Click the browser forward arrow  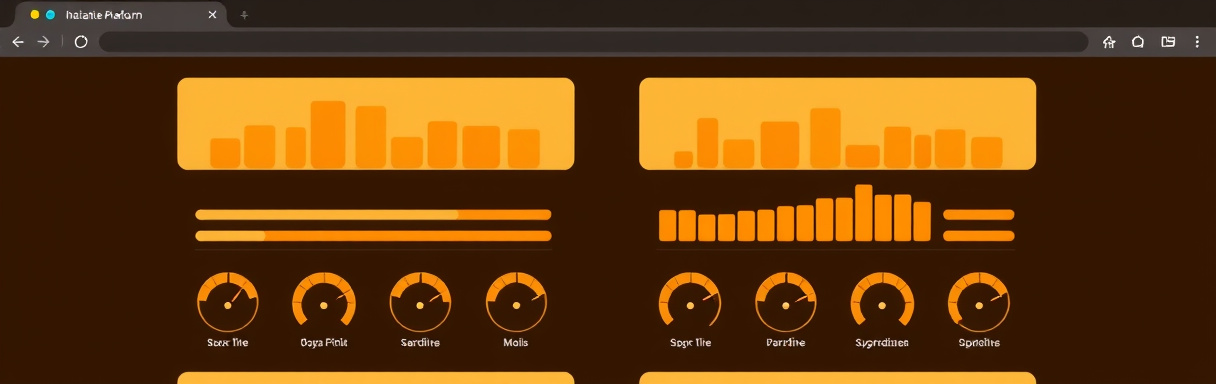coord(43,42)
